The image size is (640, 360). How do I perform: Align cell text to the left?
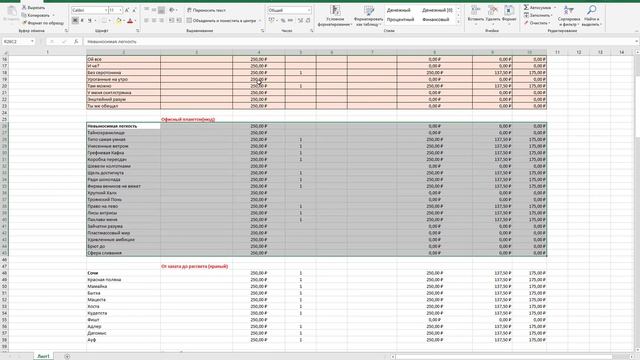(146, 20)
